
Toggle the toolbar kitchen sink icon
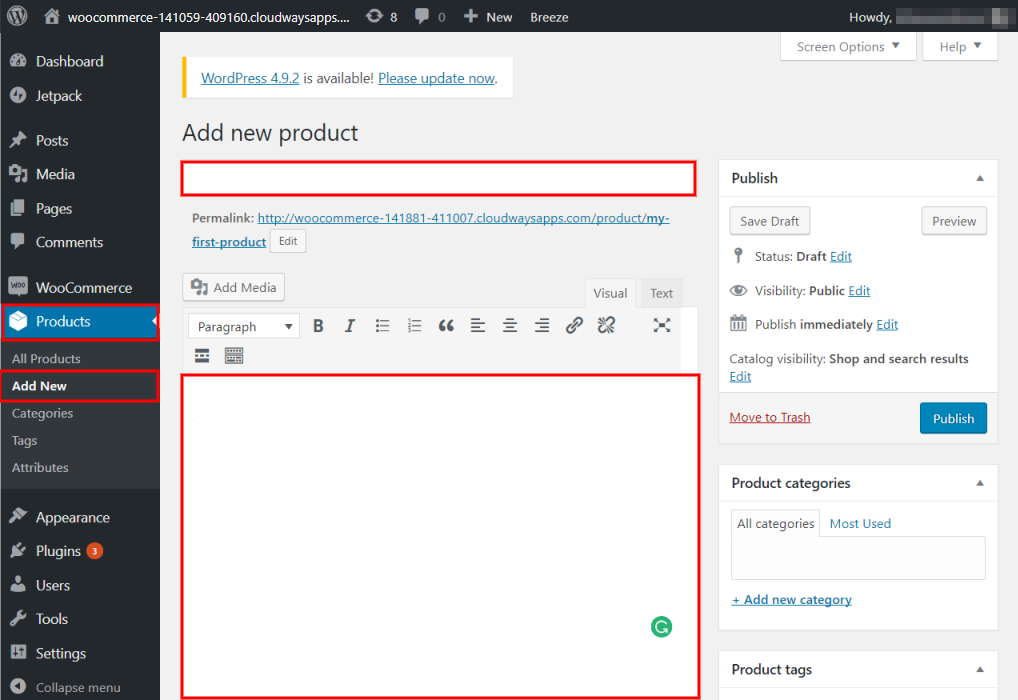click(234, 356)
